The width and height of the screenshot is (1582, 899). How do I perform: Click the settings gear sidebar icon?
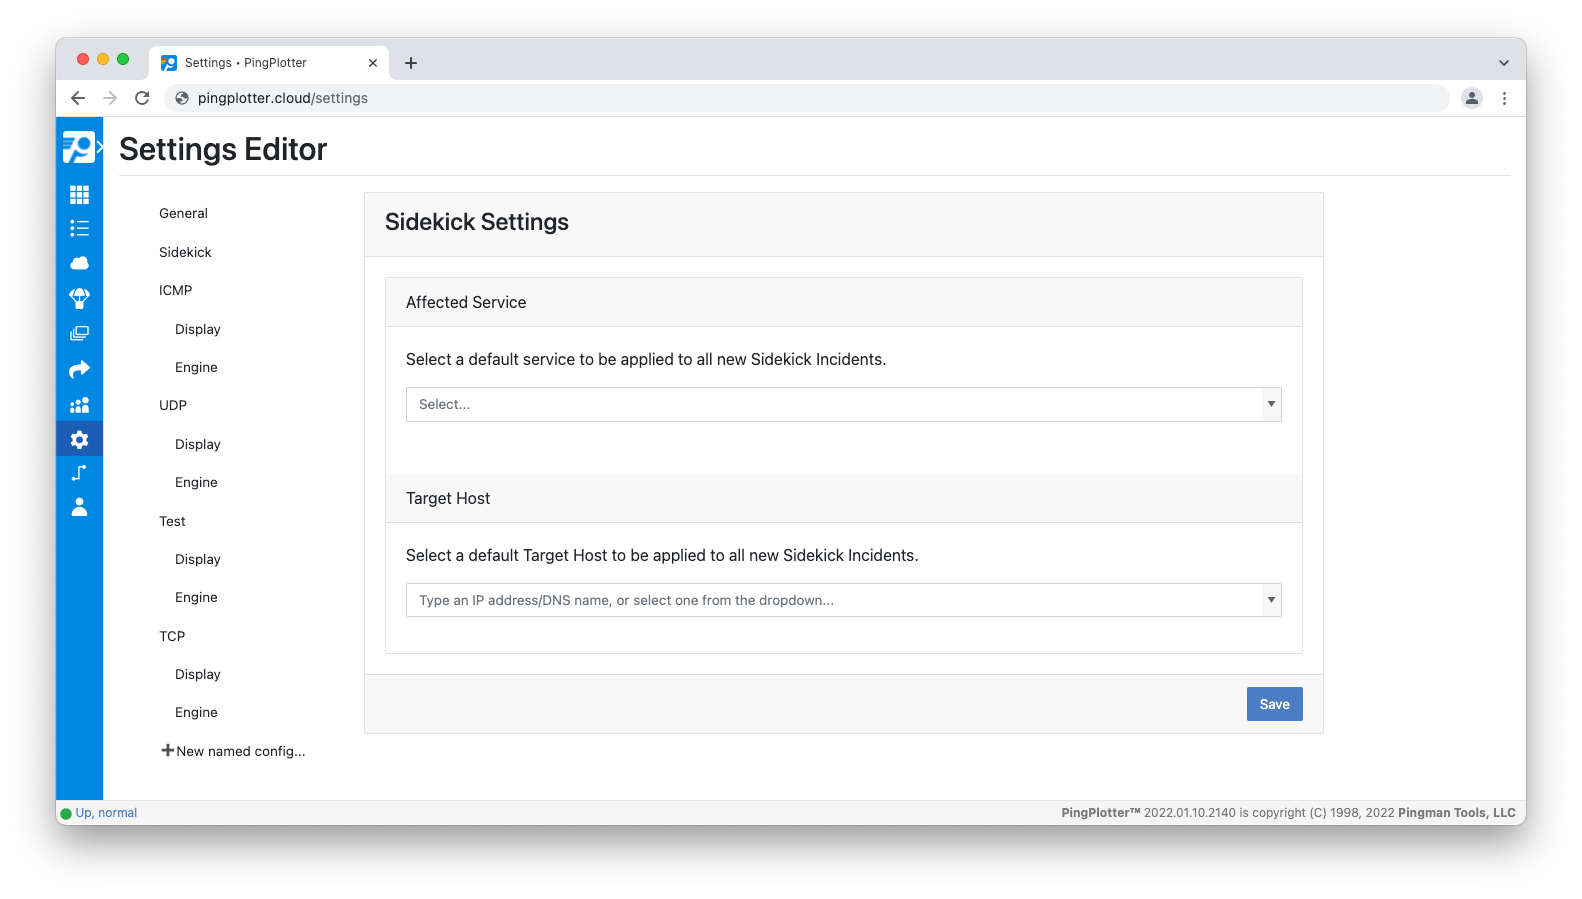[79, 439]
